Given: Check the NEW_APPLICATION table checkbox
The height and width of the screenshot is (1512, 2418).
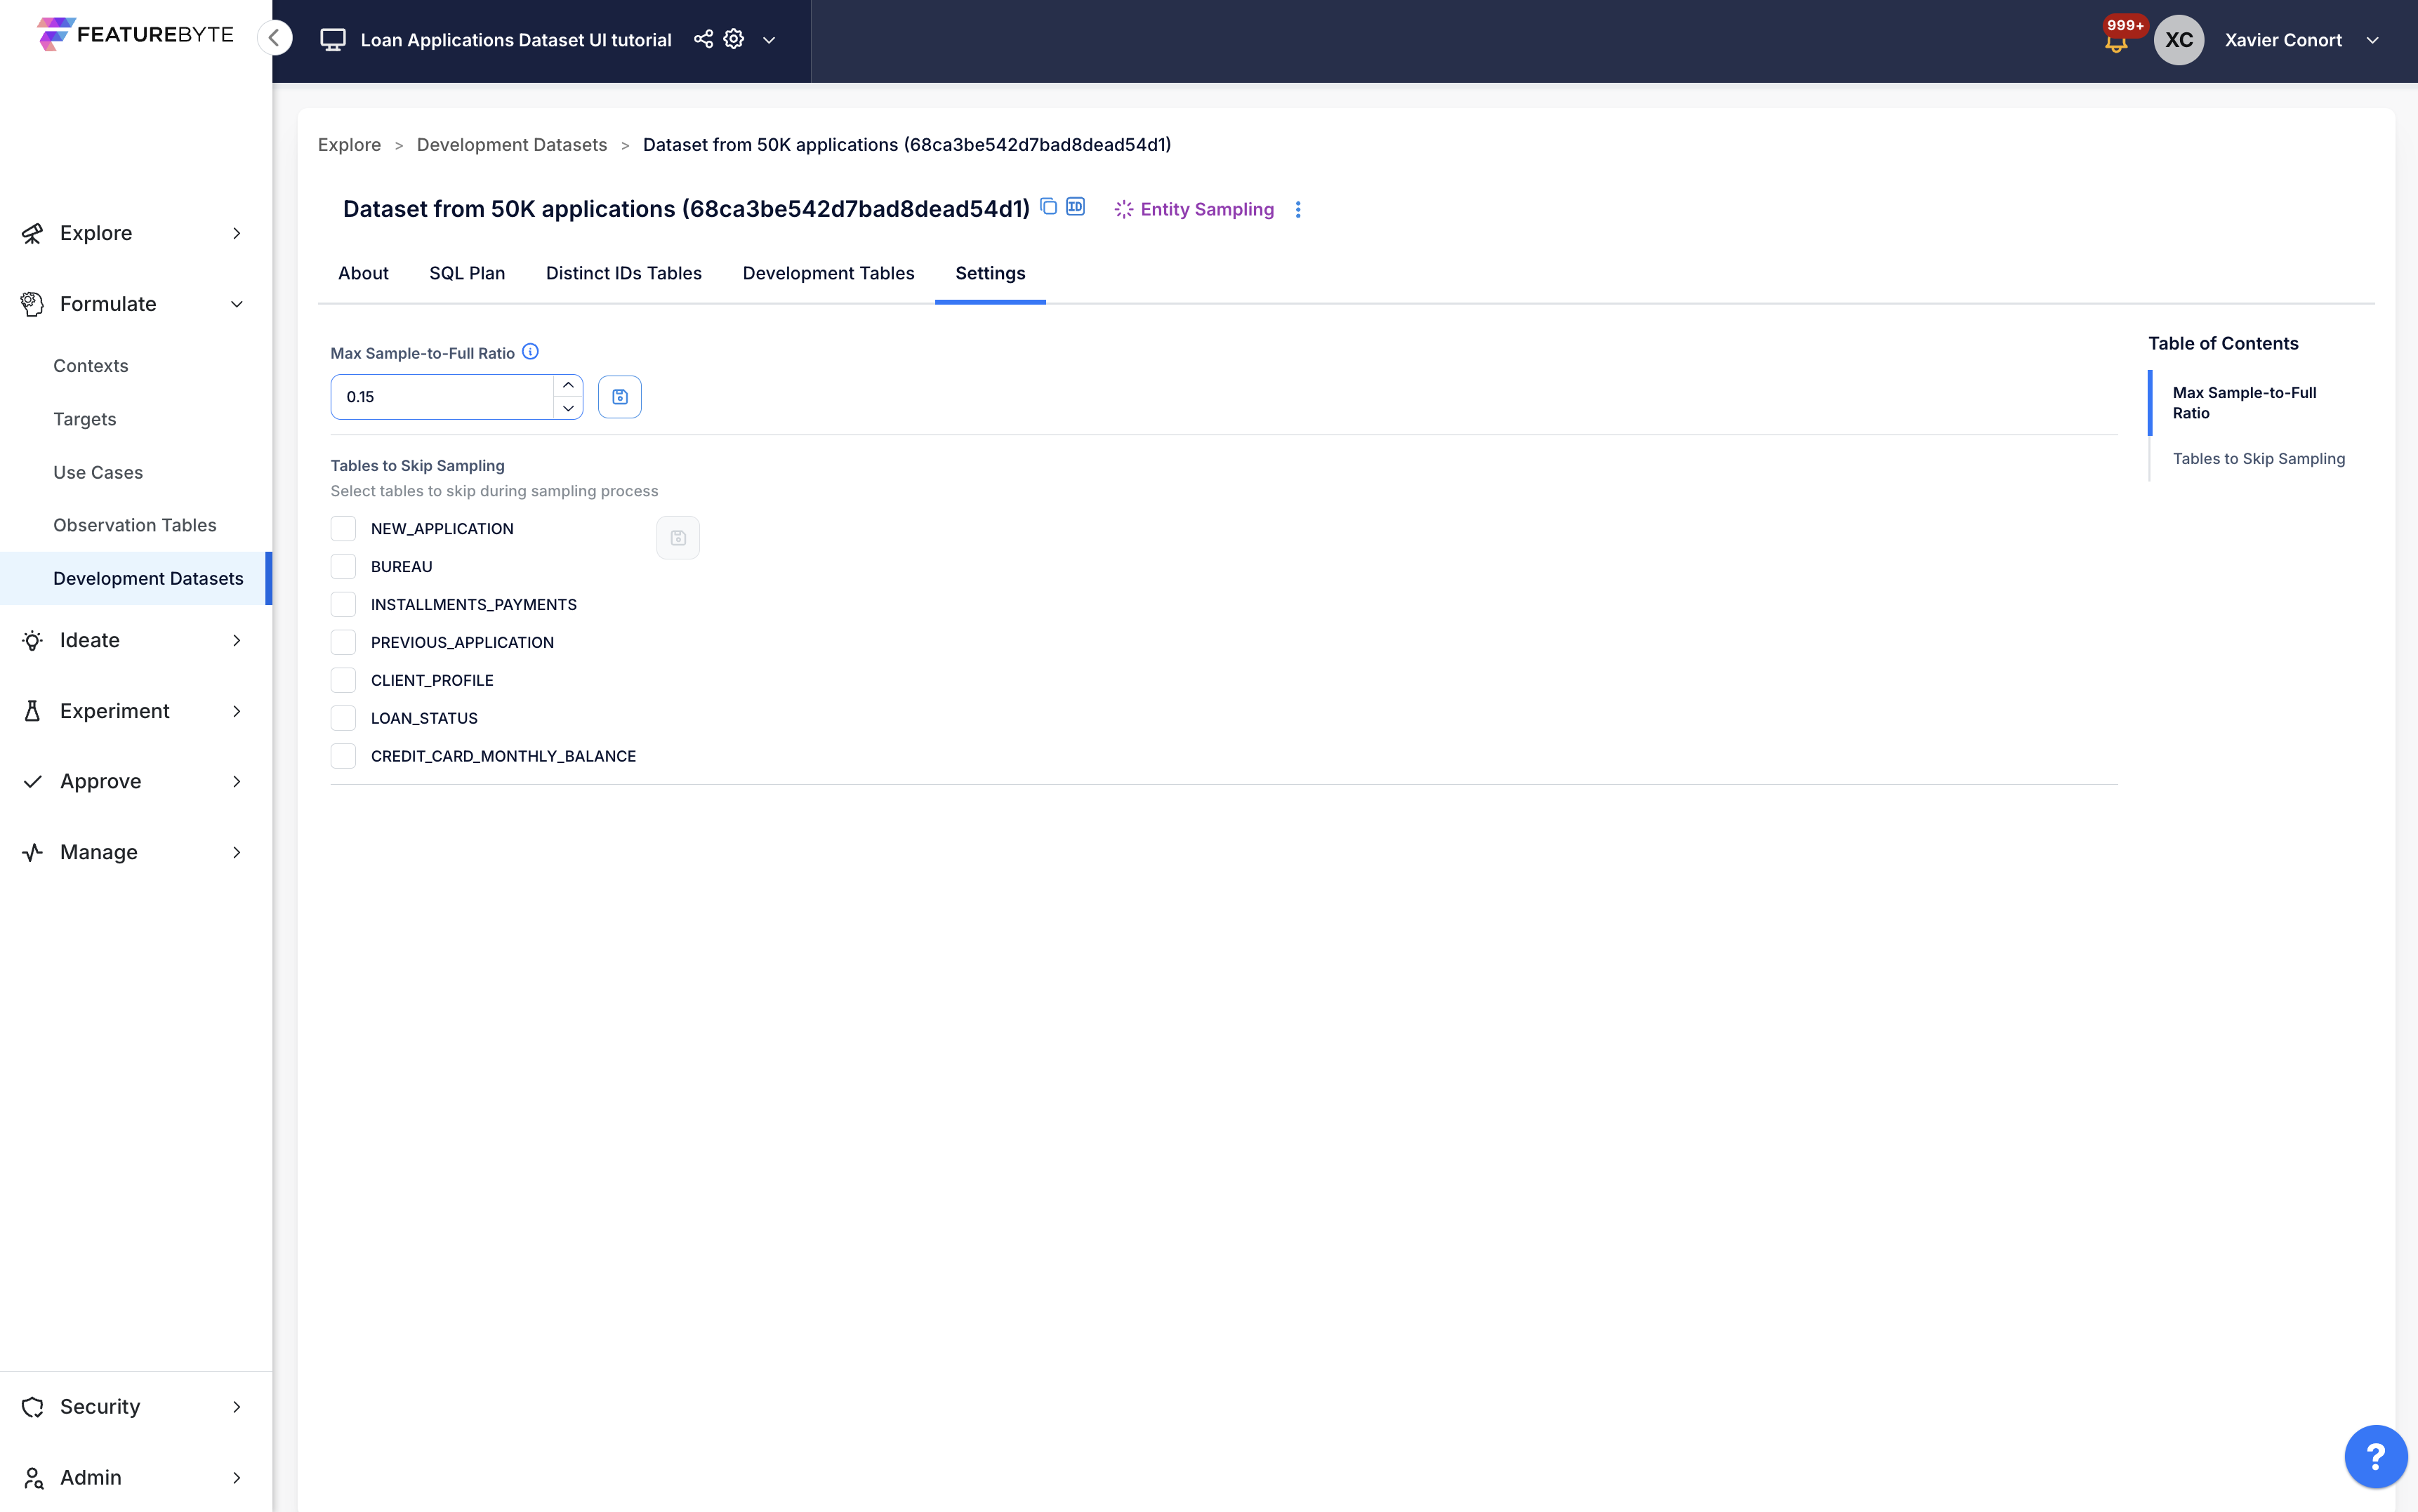Looking at the screenshot, I should coord(343,528).
